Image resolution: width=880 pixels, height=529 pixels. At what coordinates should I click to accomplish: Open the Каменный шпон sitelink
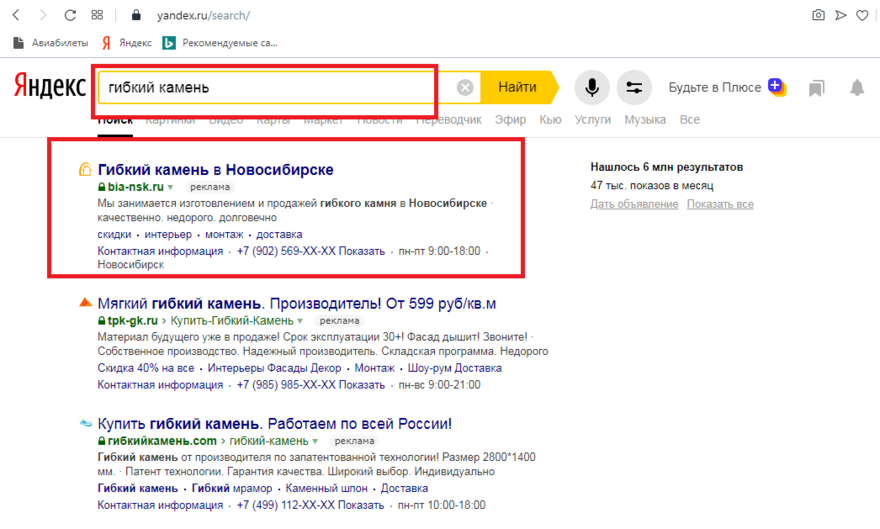[327, 488]
